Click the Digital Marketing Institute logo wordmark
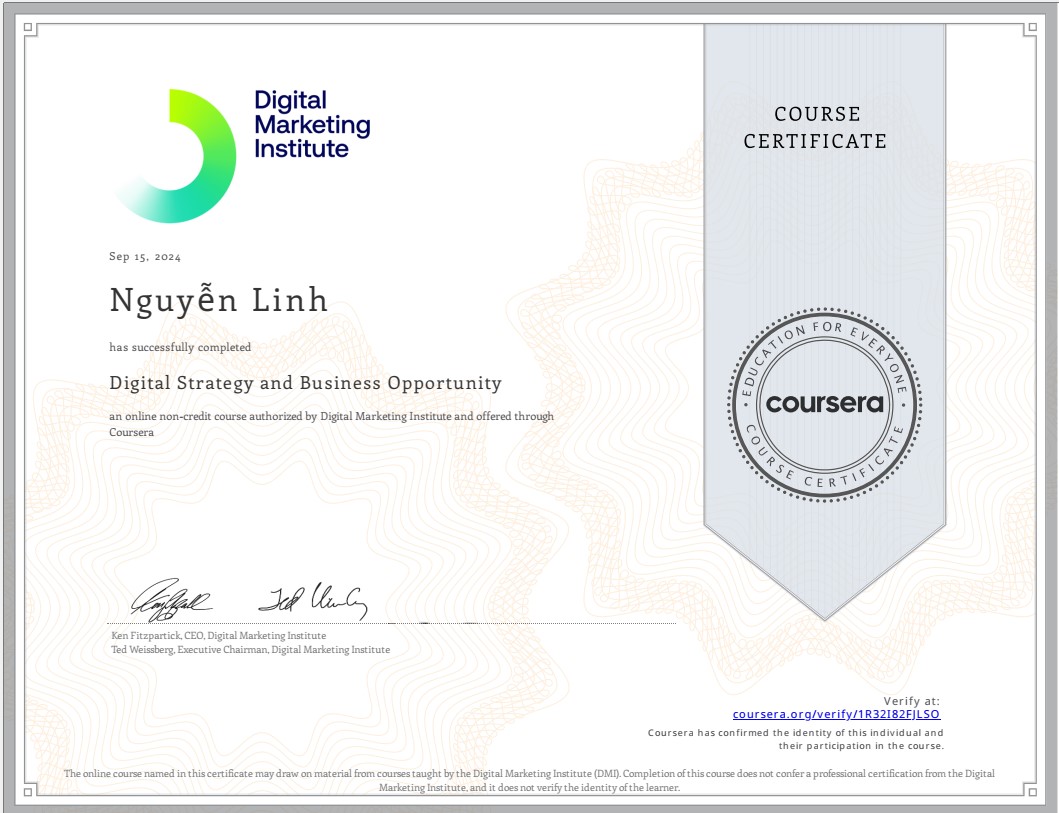 point(312,124)
